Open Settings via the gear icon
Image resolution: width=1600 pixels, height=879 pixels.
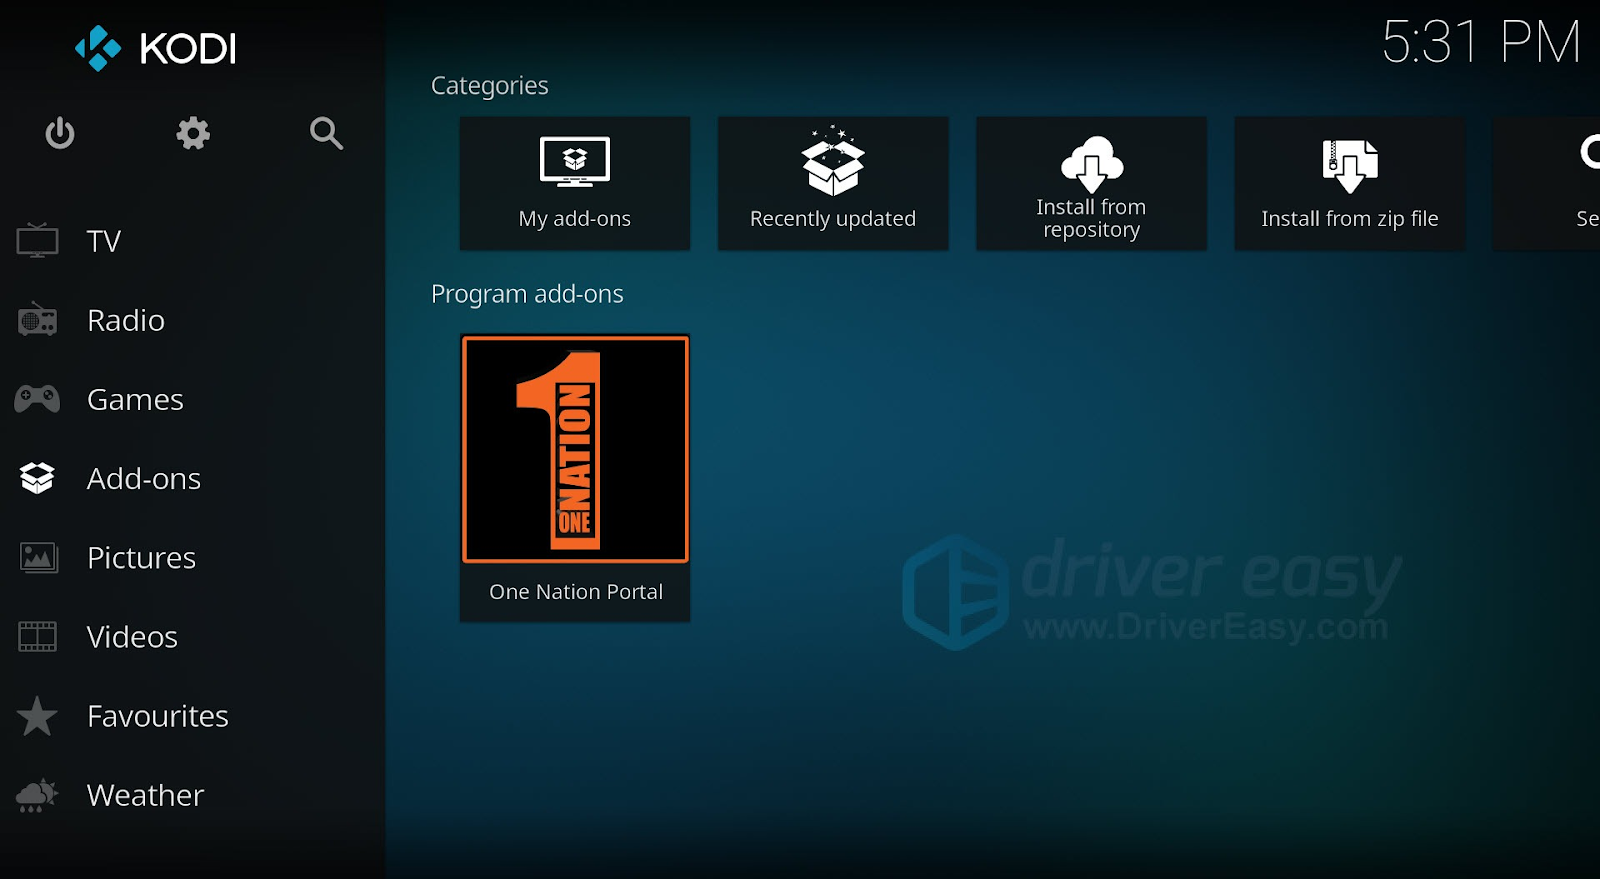(193, 133)
